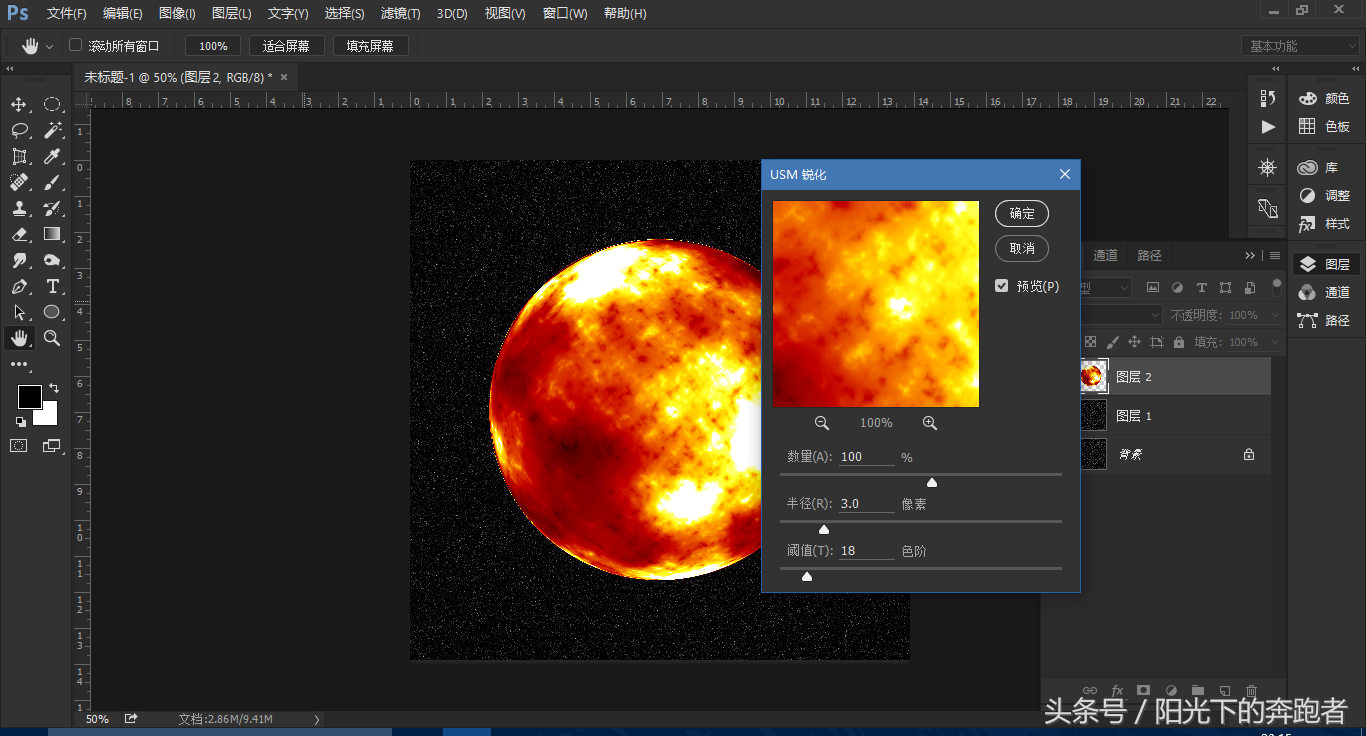
Task: Collapse the Layers panel double-arrow
Action: click(x=1250, y=256)
